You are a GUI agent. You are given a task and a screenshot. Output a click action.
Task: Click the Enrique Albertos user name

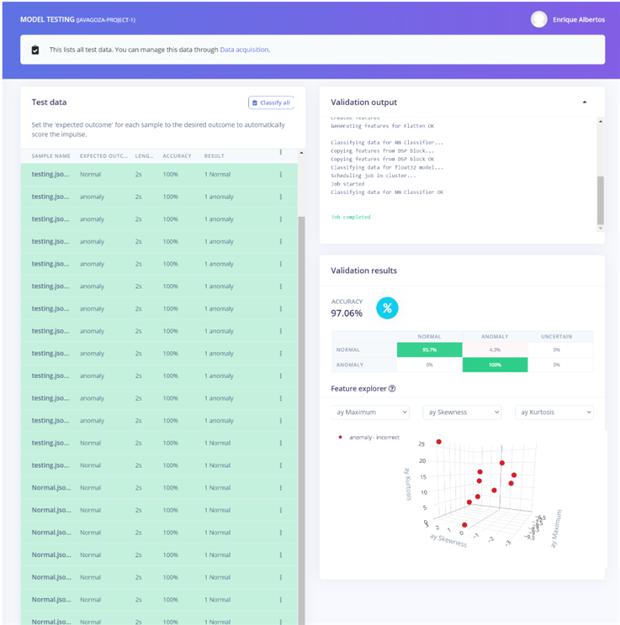579,20
